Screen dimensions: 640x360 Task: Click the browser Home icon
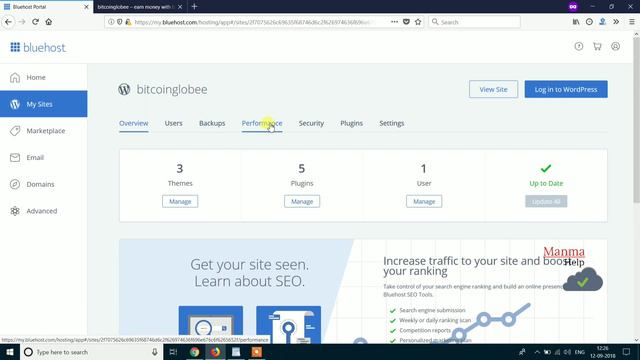click(49, 22)
